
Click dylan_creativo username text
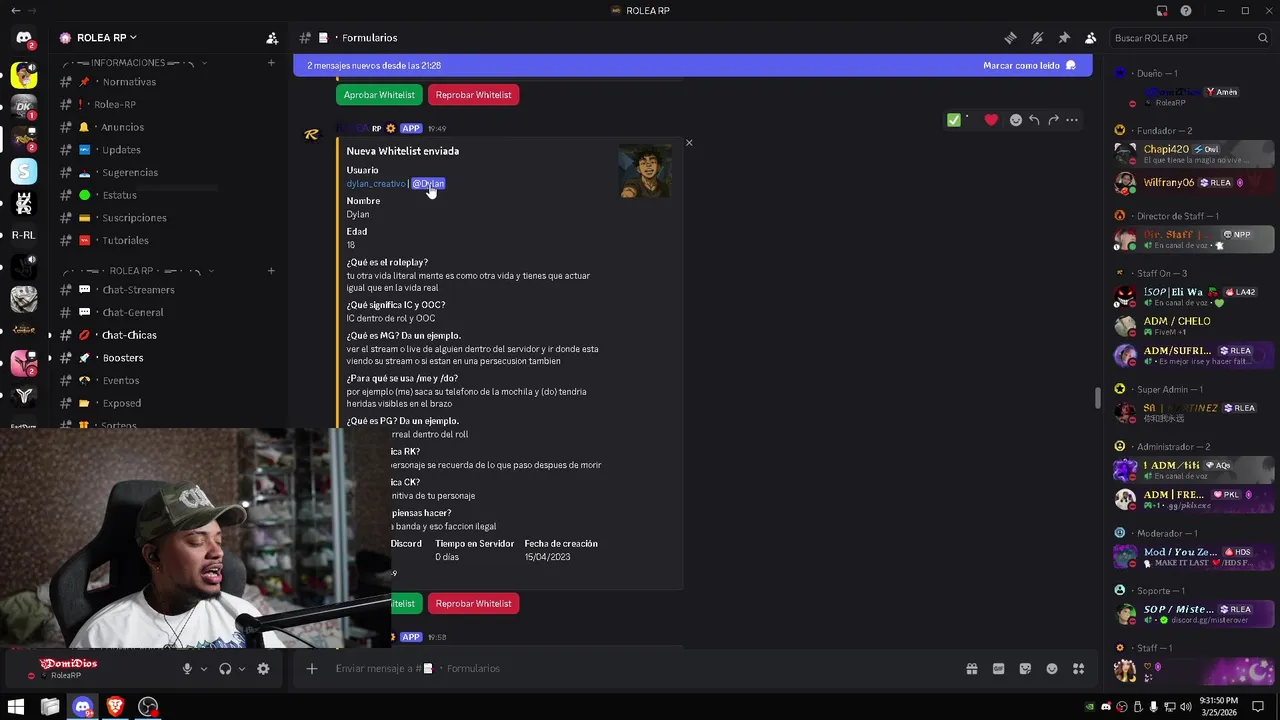376,184
